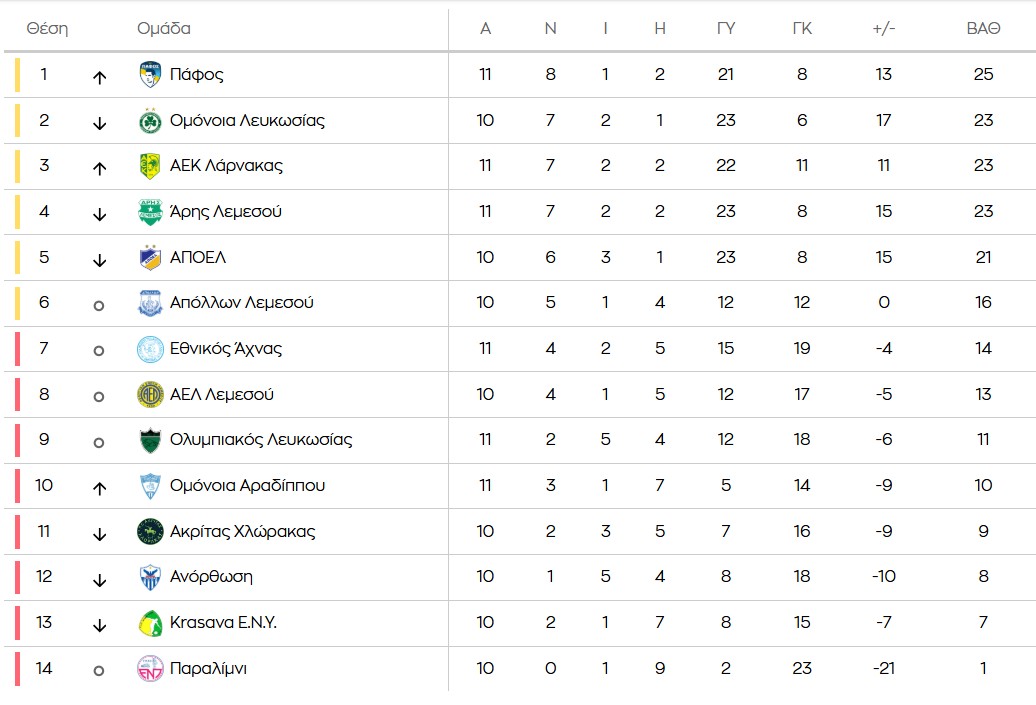
Task: Select the Krasava Ε.Ν.Υ. team logo
Action: click(150, 623)
